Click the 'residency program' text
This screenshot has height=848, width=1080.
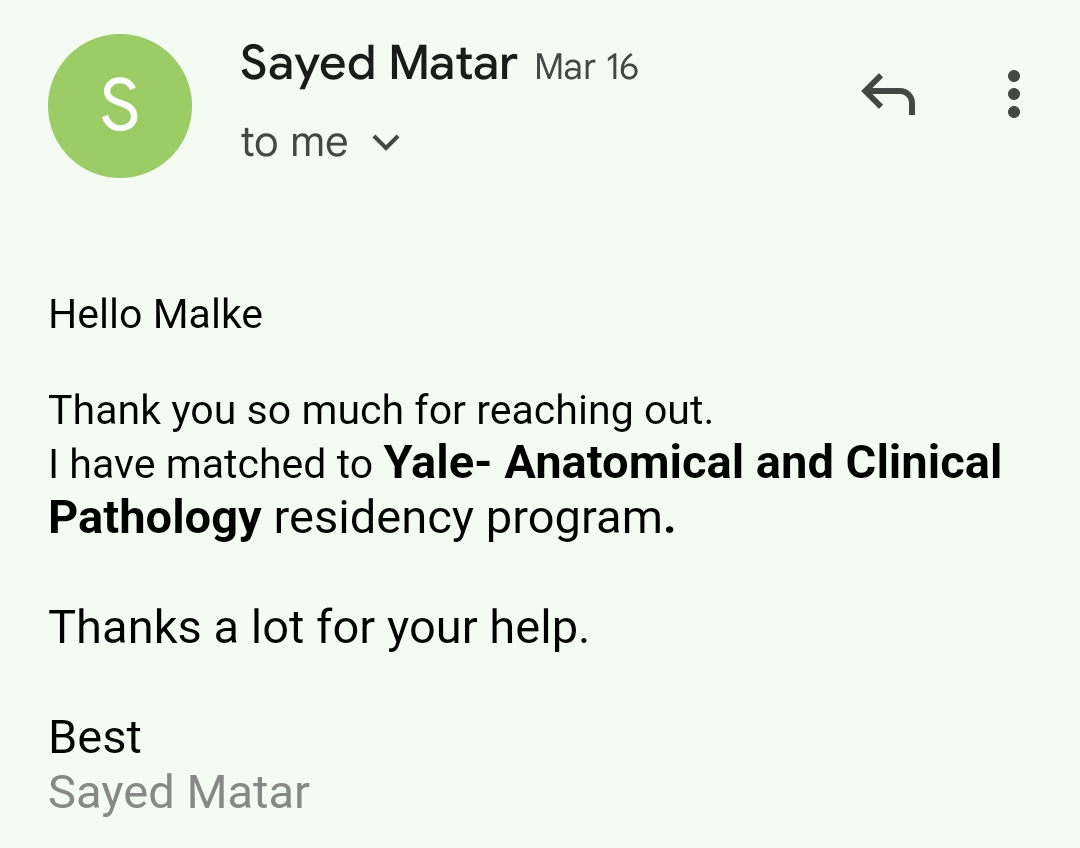tap(468, 518)
